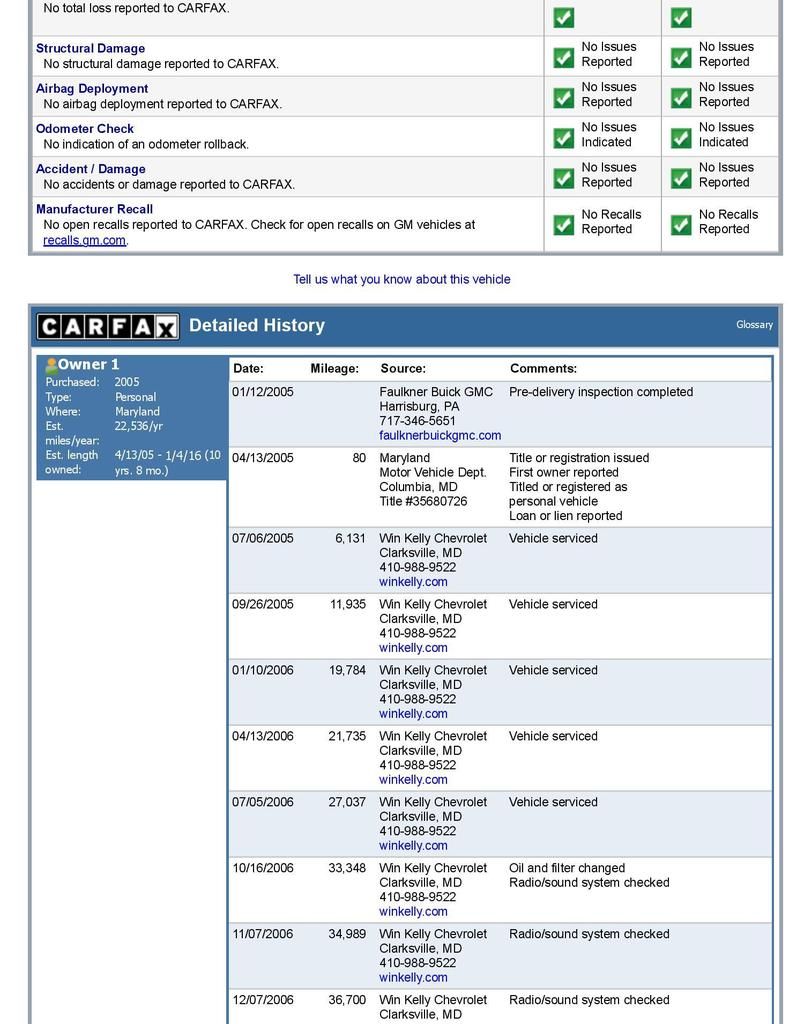804x1024 pixels.
Task: Click 'Oil and filter changed' comment
Action: pos(567,868)
